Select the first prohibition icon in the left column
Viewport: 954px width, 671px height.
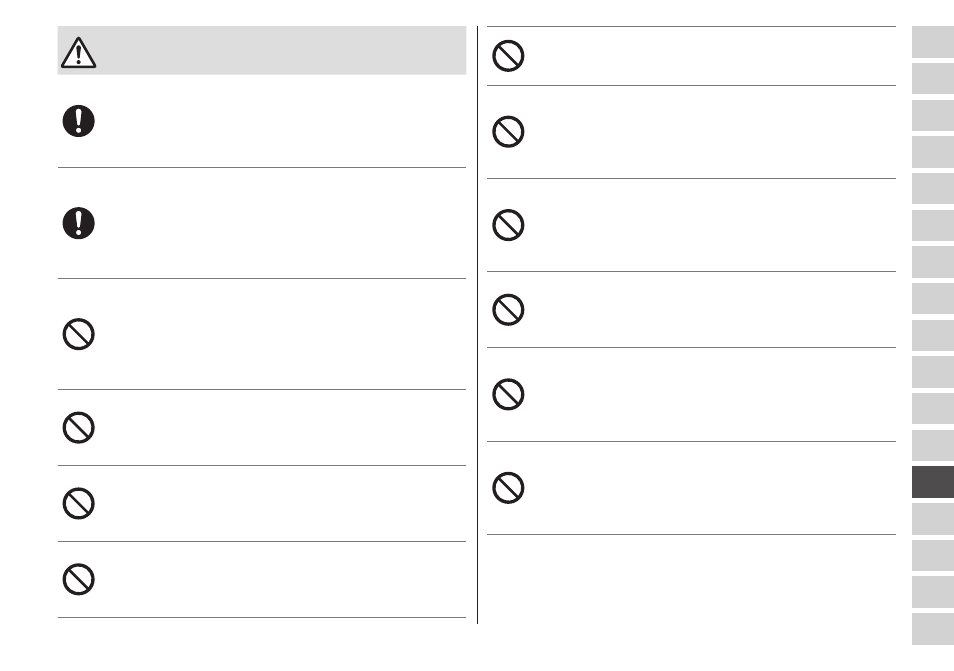click(x=78, y=334)
